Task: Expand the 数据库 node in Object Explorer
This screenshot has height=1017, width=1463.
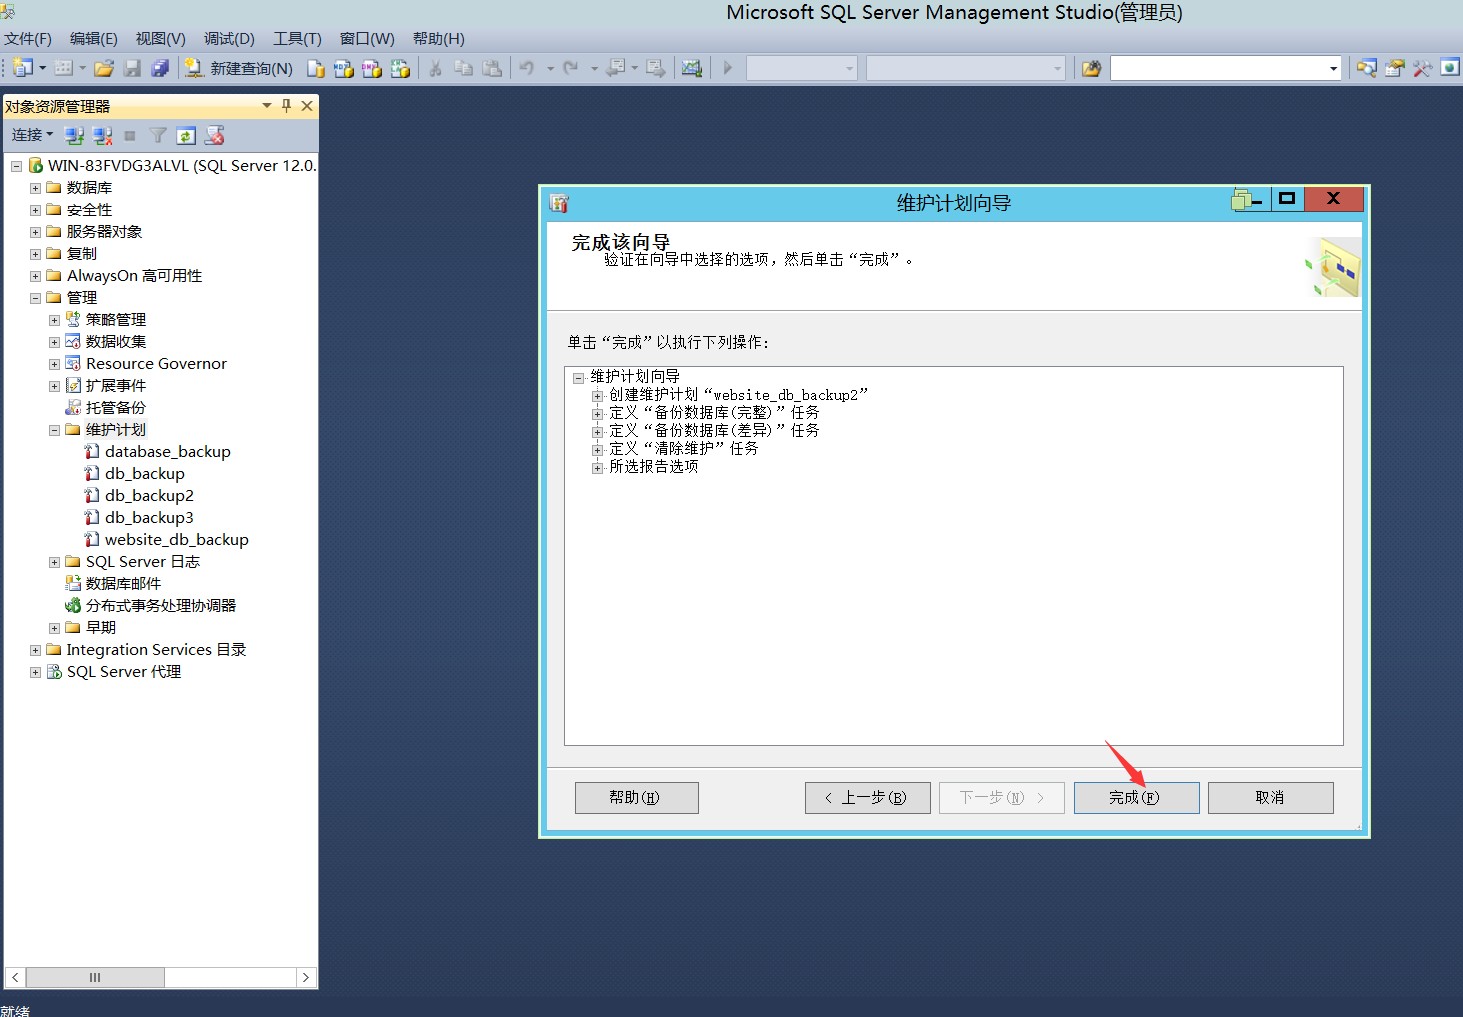Action: (x=34, y=187)
